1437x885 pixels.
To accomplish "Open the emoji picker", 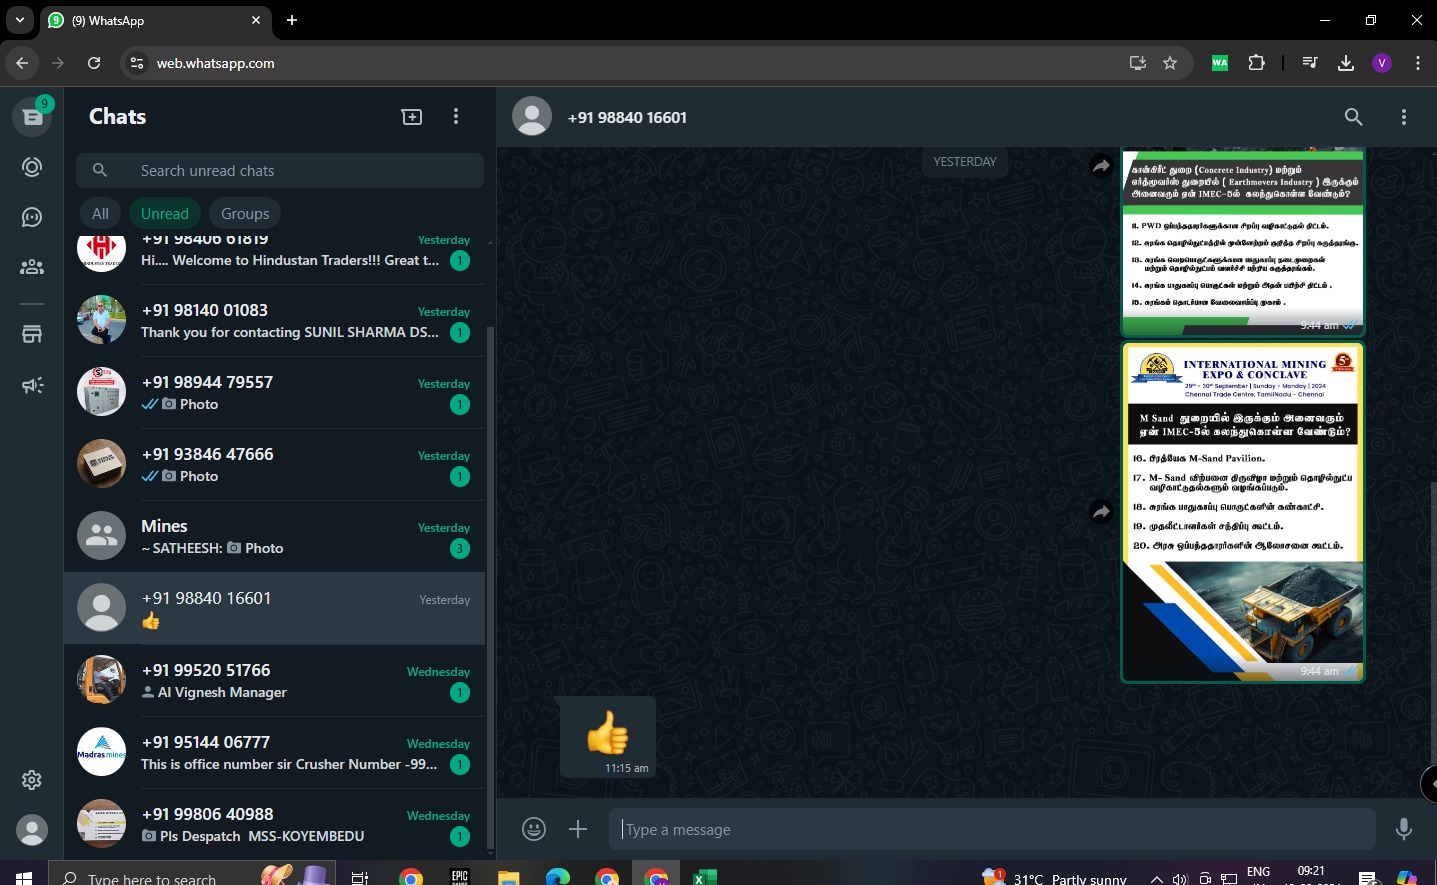I will pos(534,829).
